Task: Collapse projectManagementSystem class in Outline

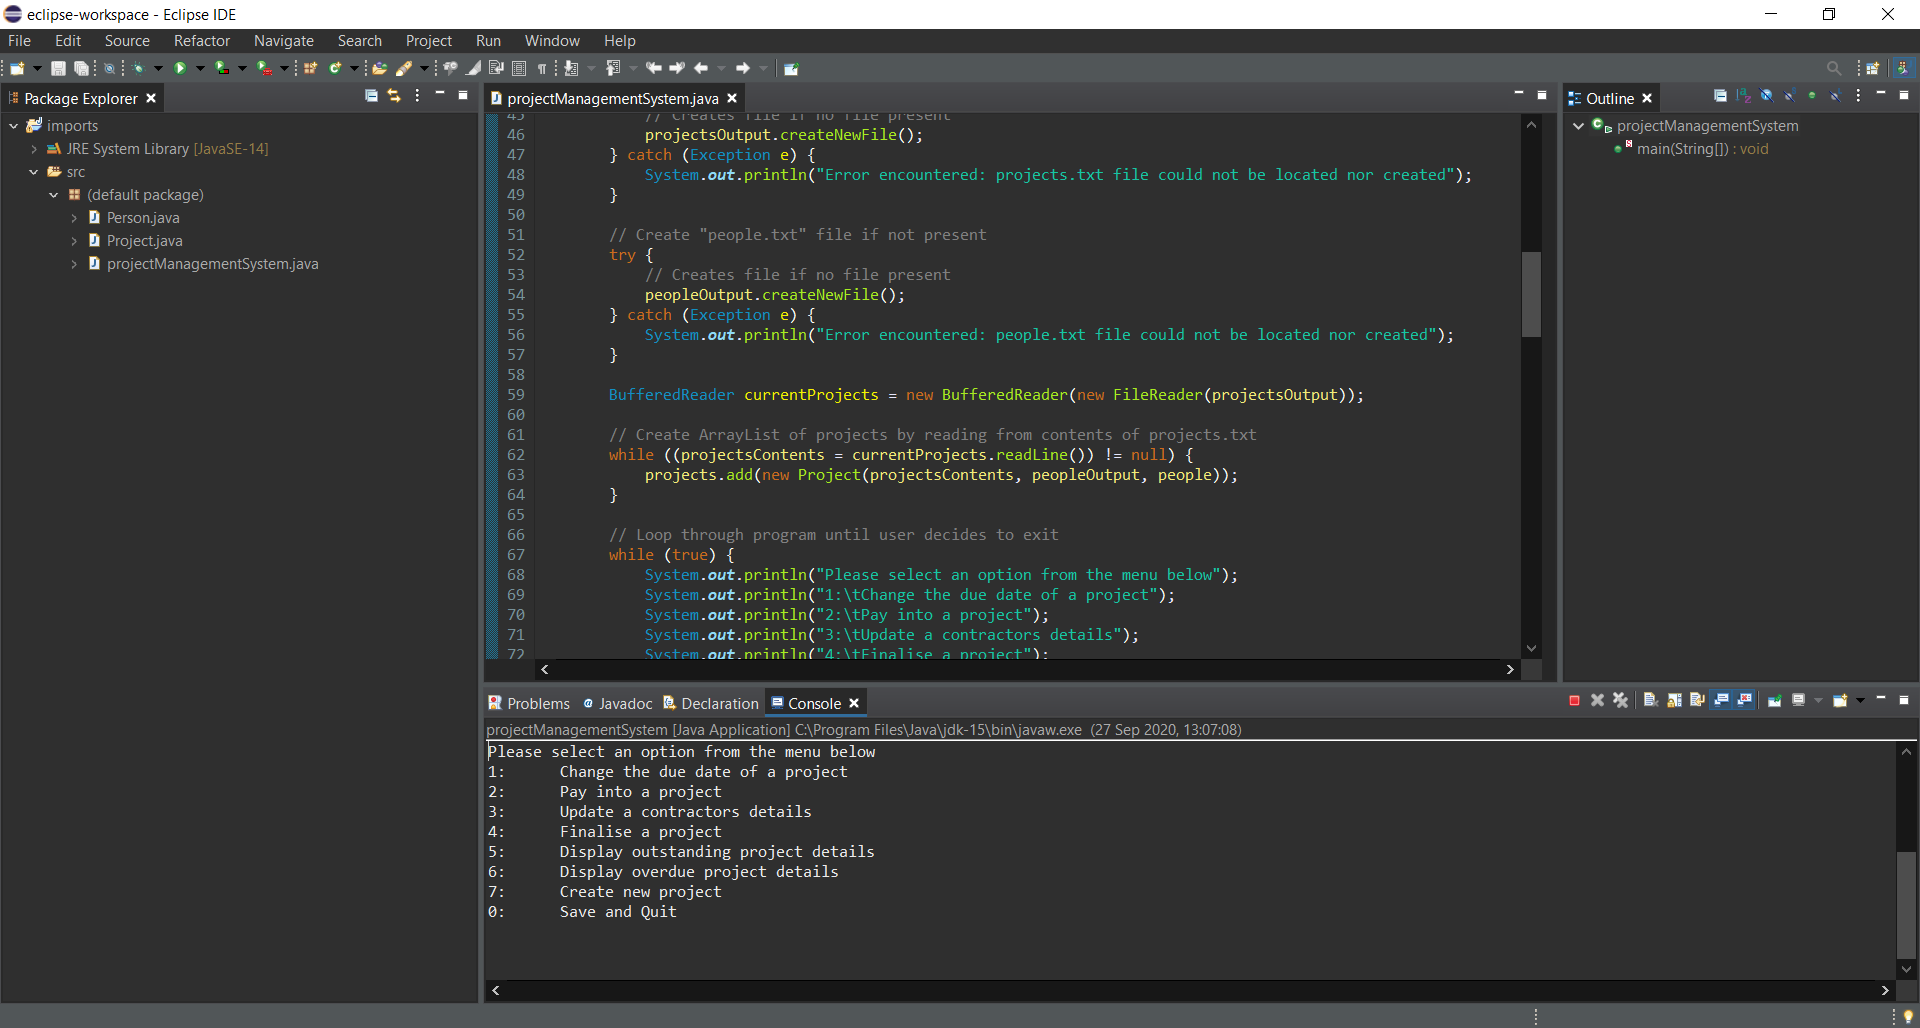Action: pos(1579,126)
